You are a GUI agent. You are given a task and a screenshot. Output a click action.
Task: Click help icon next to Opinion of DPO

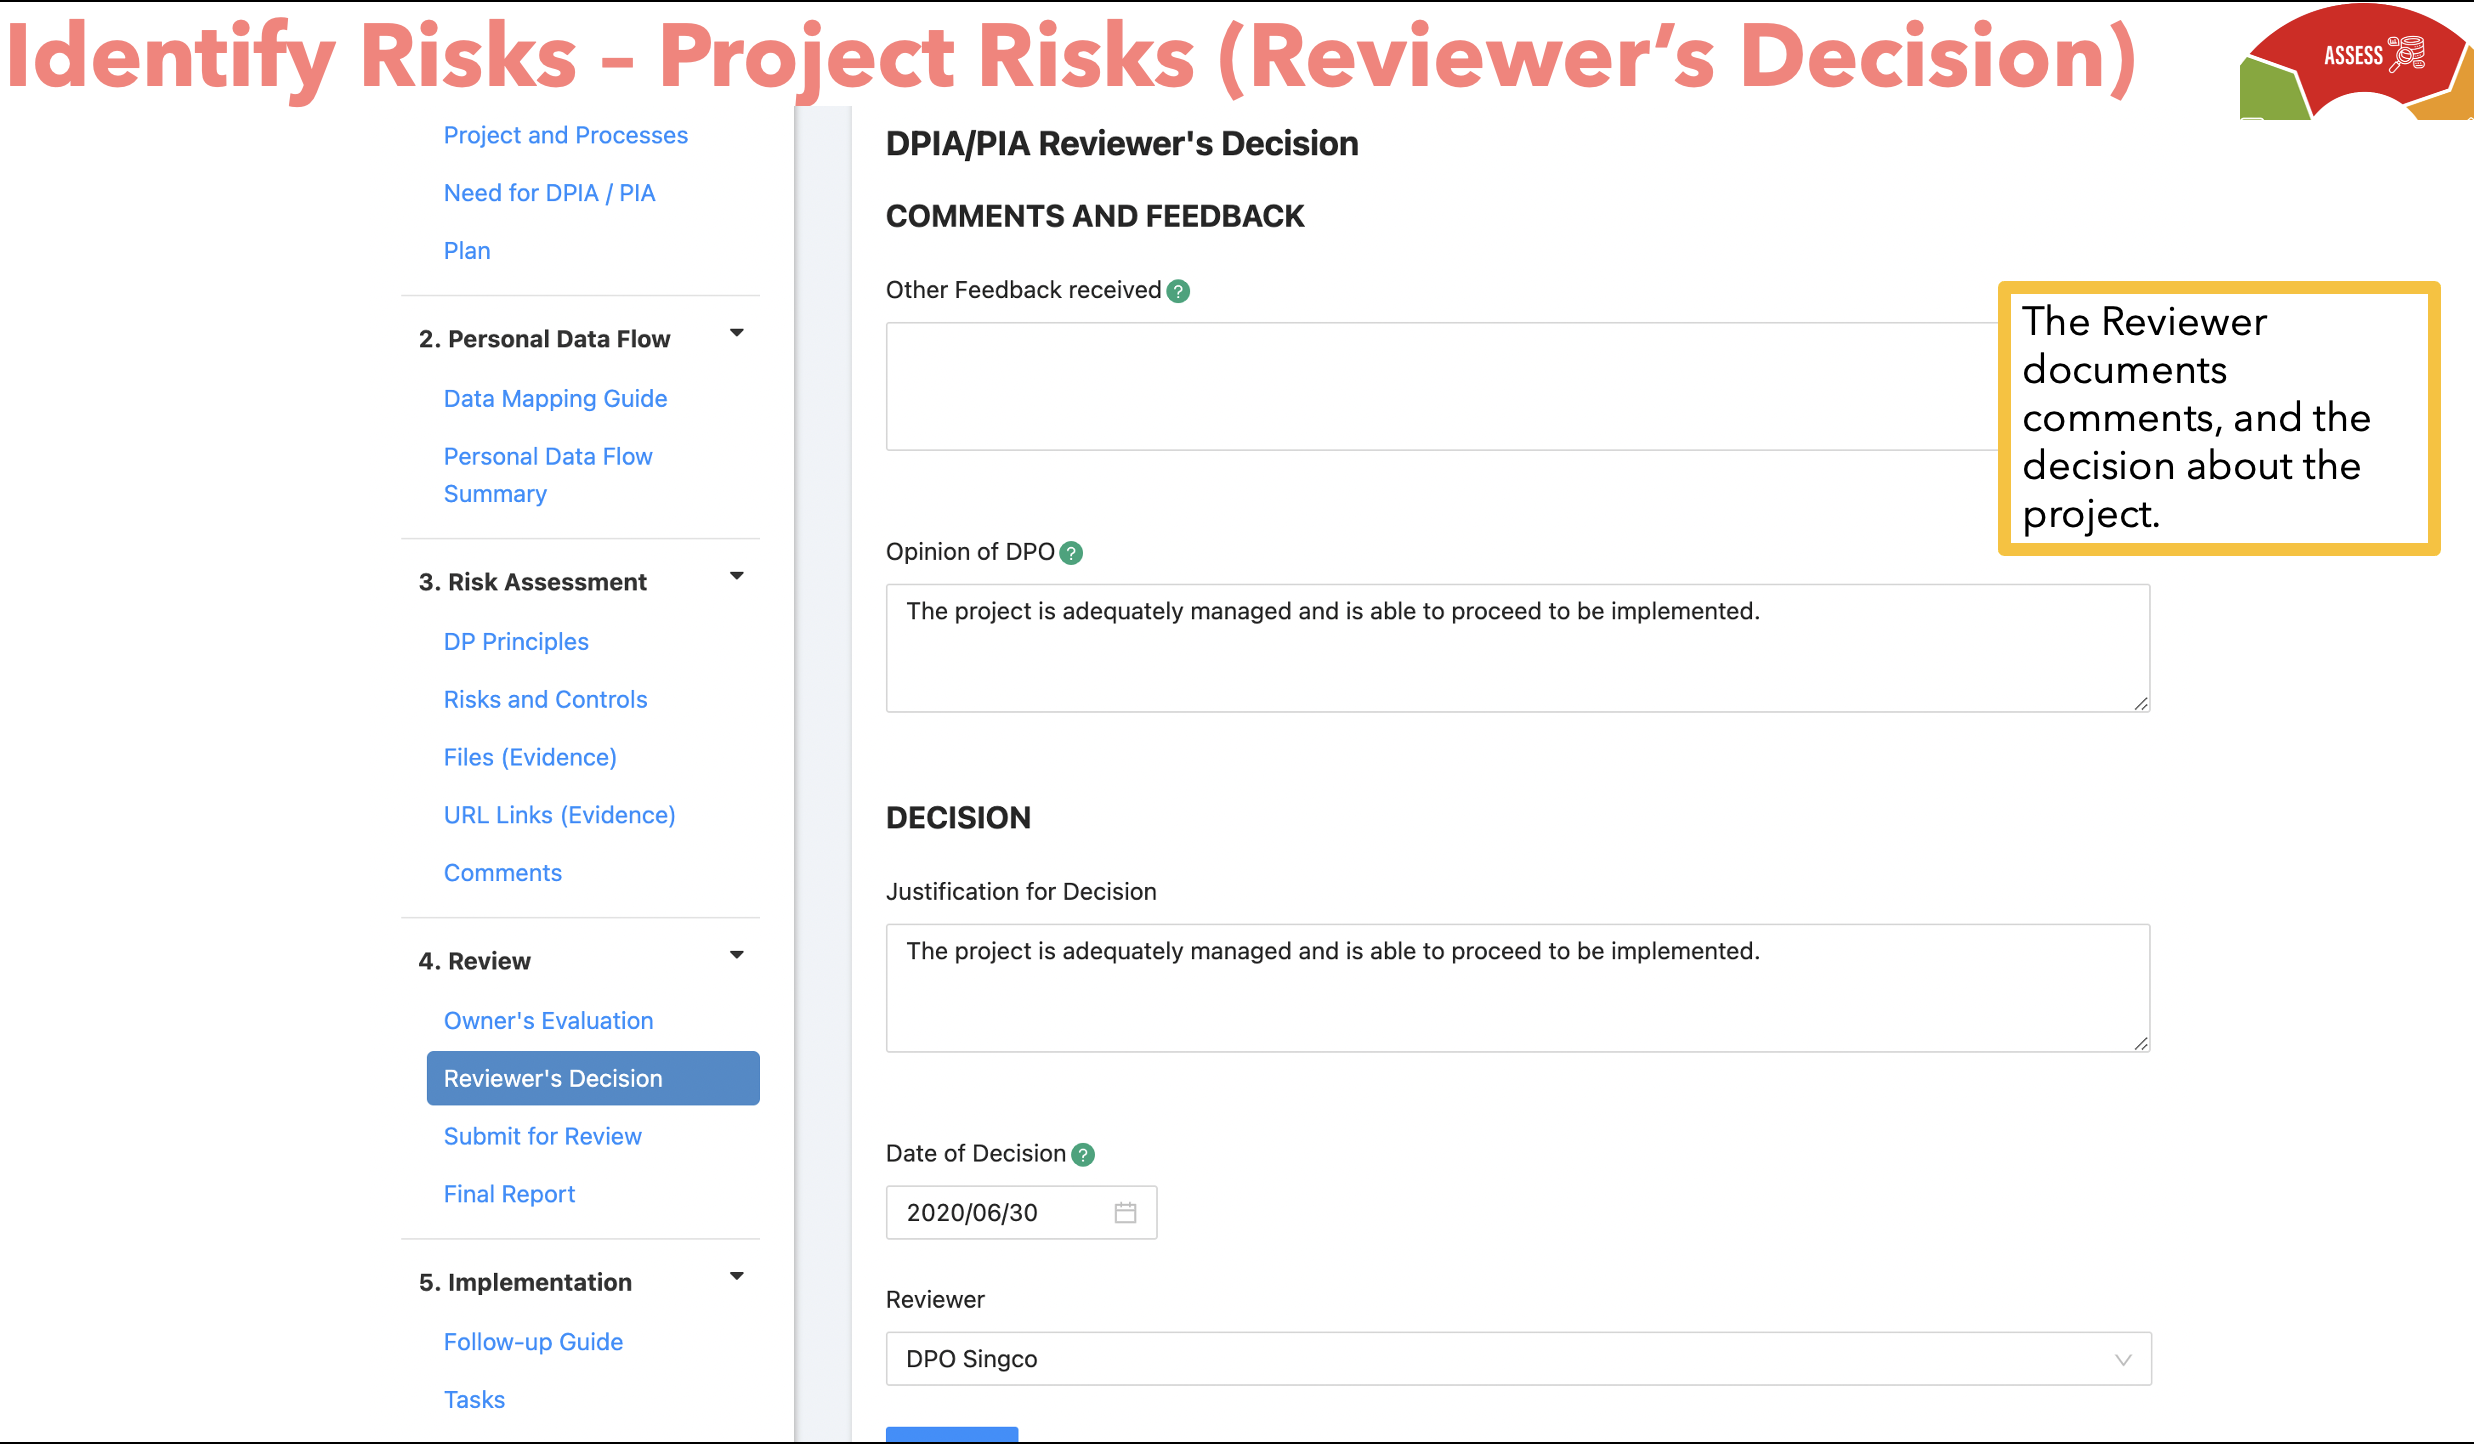click(x=1070, y=553)
